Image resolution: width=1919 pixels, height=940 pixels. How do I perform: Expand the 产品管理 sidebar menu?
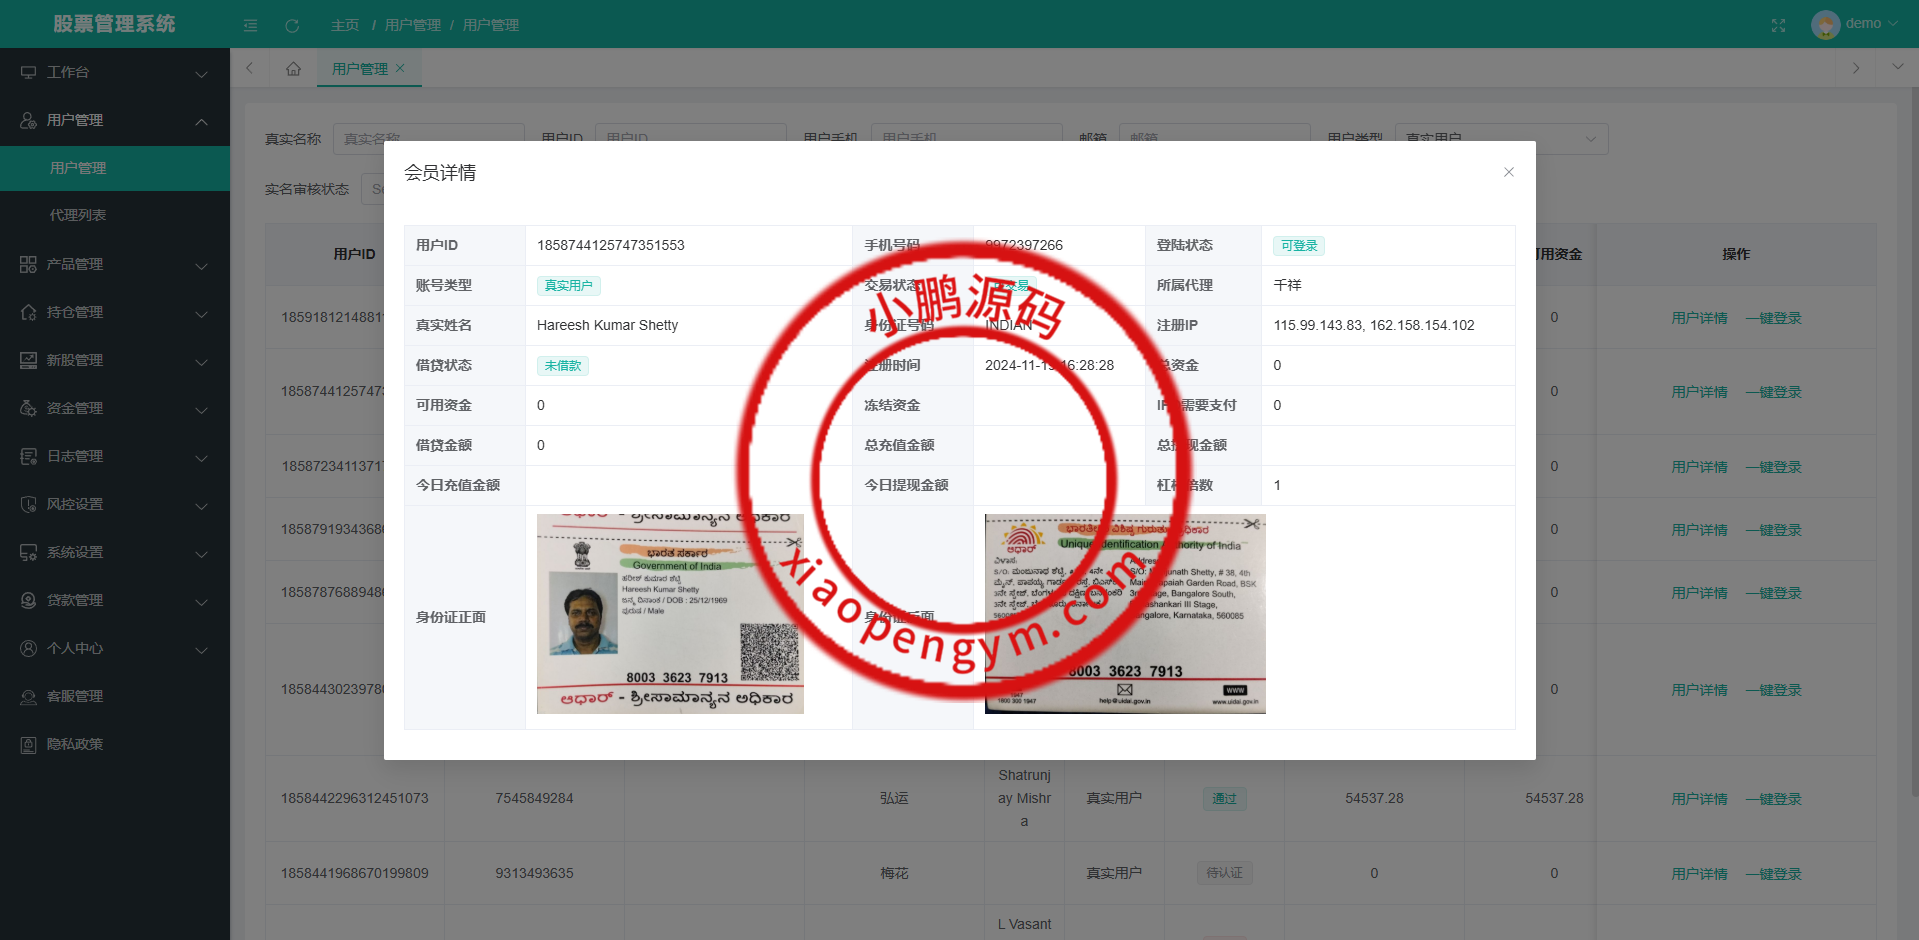(114, 264)
